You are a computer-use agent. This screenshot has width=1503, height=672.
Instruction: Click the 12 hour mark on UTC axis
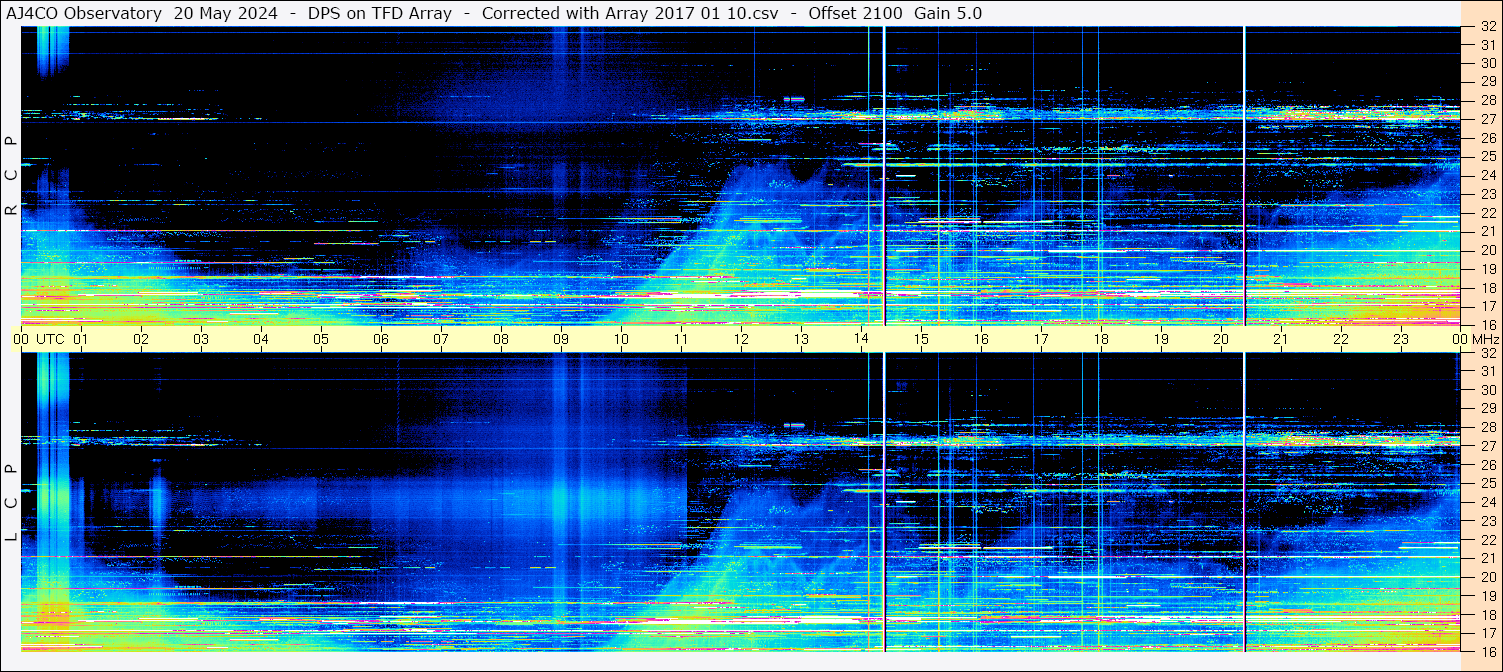741,339
